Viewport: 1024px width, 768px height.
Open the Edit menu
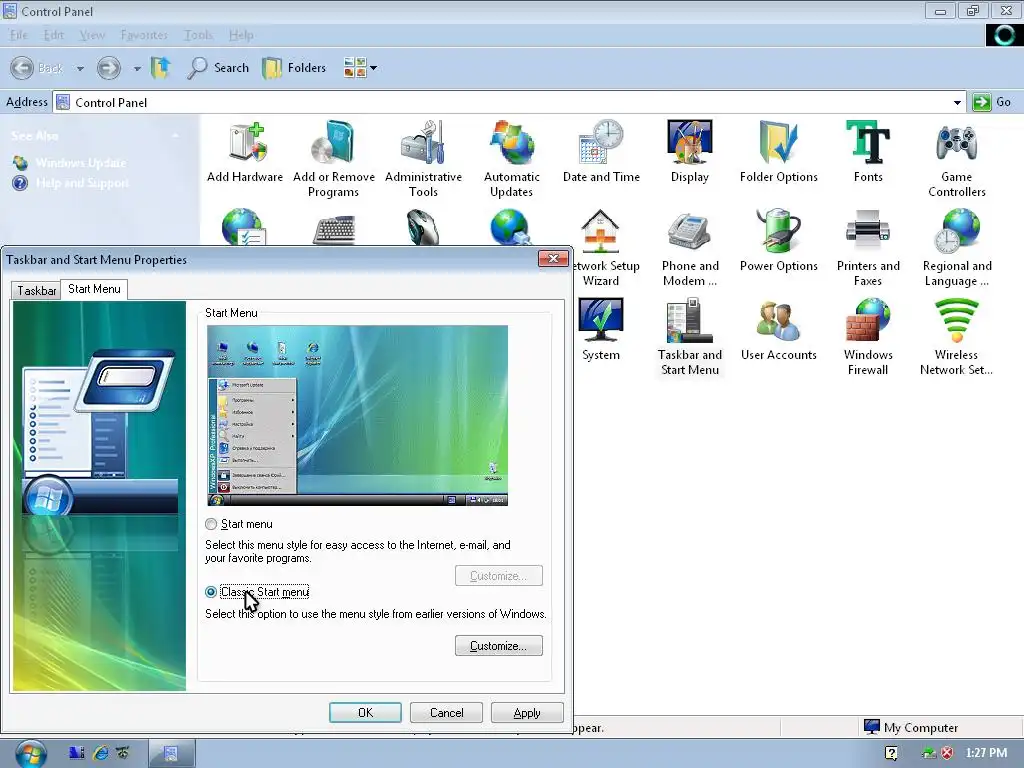tap(54, 35)
